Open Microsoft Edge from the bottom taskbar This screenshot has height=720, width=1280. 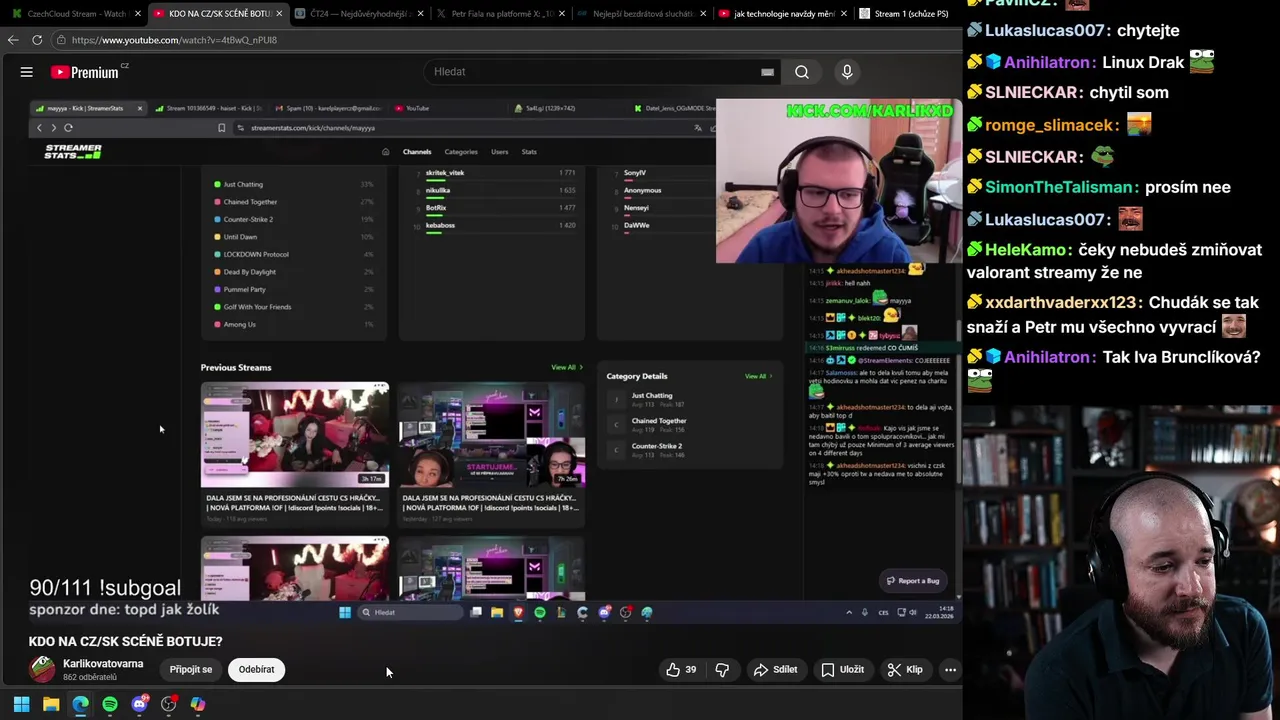click(80, 704)
